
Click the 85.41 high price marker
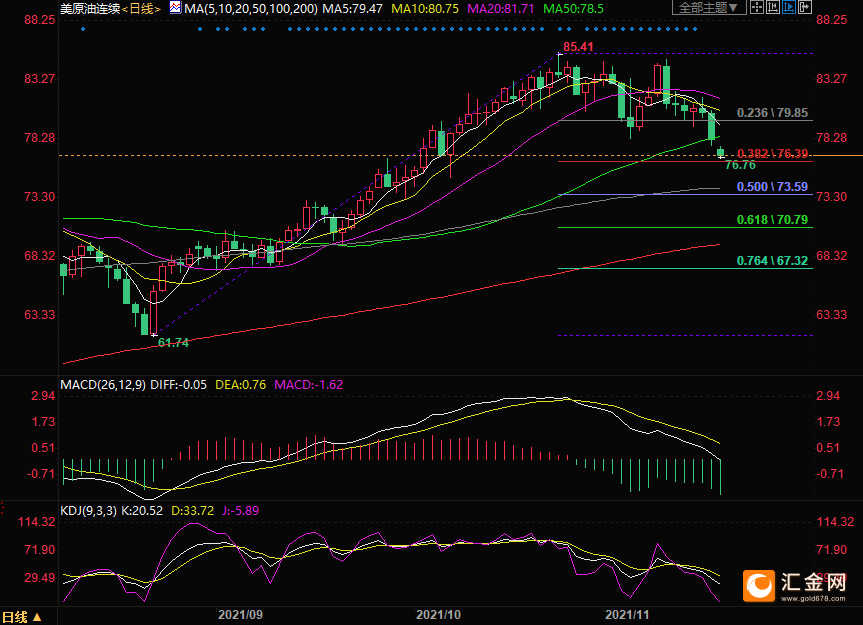[x=578, y=47]
